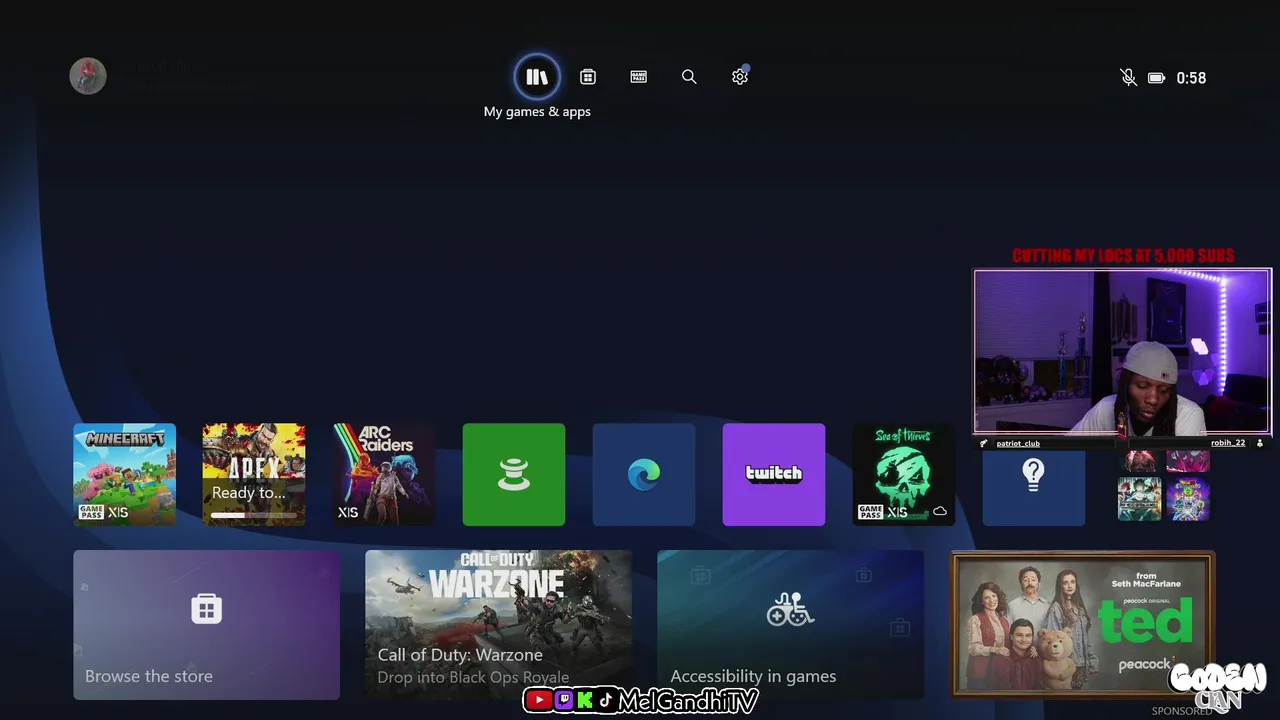Open the Call of Duty: Warzone card
The width and height of the screenshot is (1280, 720).
(x=499, y=625)
